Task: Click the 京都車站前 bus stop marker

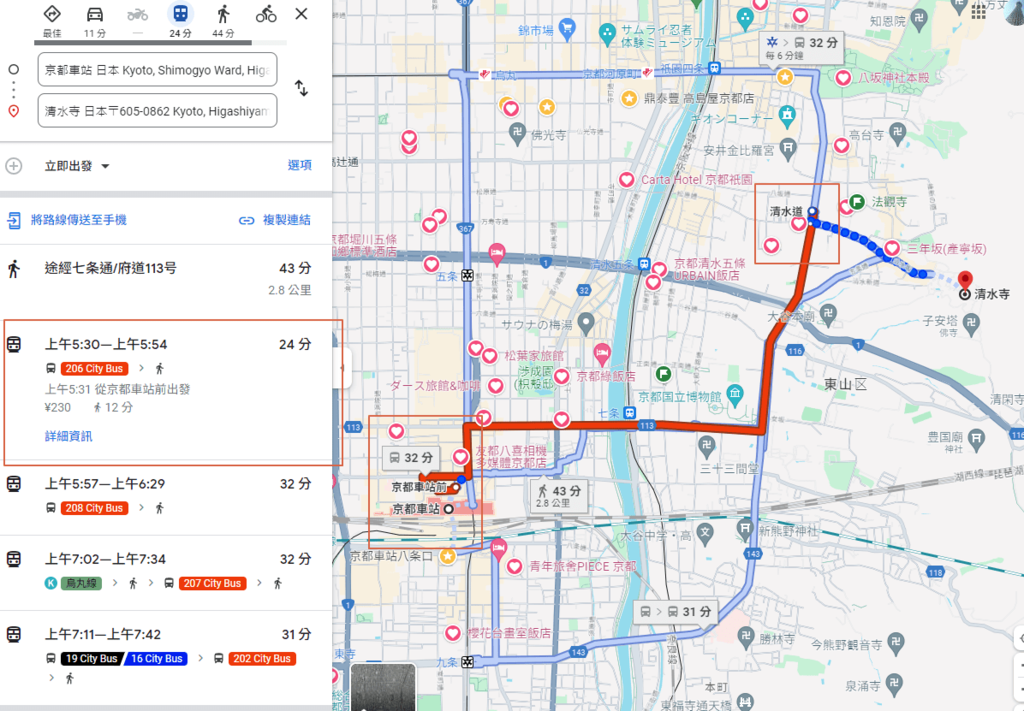Action: coord(455,487)
